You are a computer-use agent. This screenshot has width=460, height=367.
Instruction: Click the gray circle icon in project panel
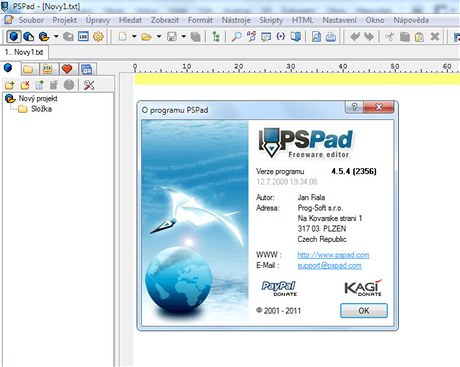(x=69, y=85)
